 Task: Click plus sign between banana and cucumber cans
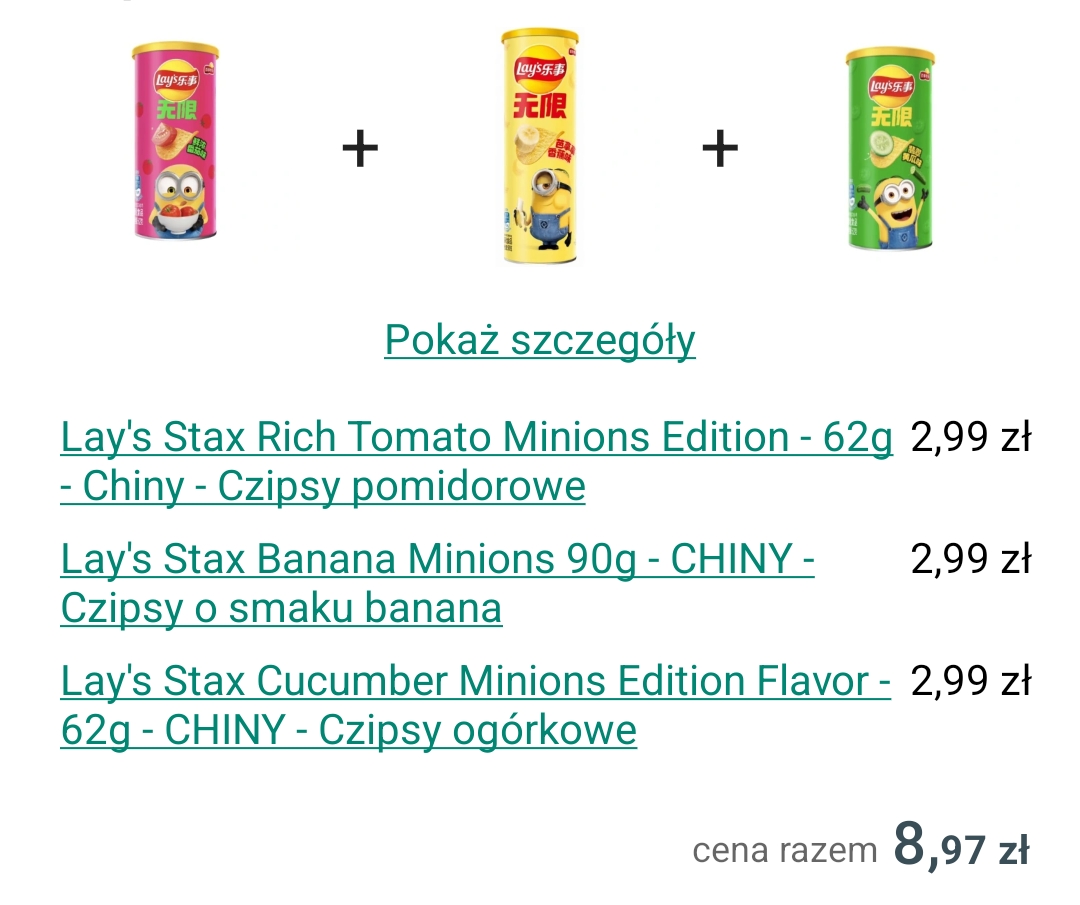tap(720, 149)
